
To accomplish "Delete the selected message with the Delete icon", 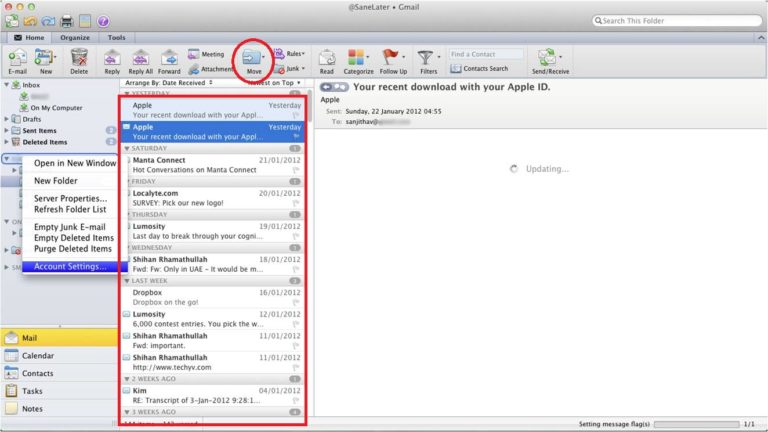I will [79, 59].
